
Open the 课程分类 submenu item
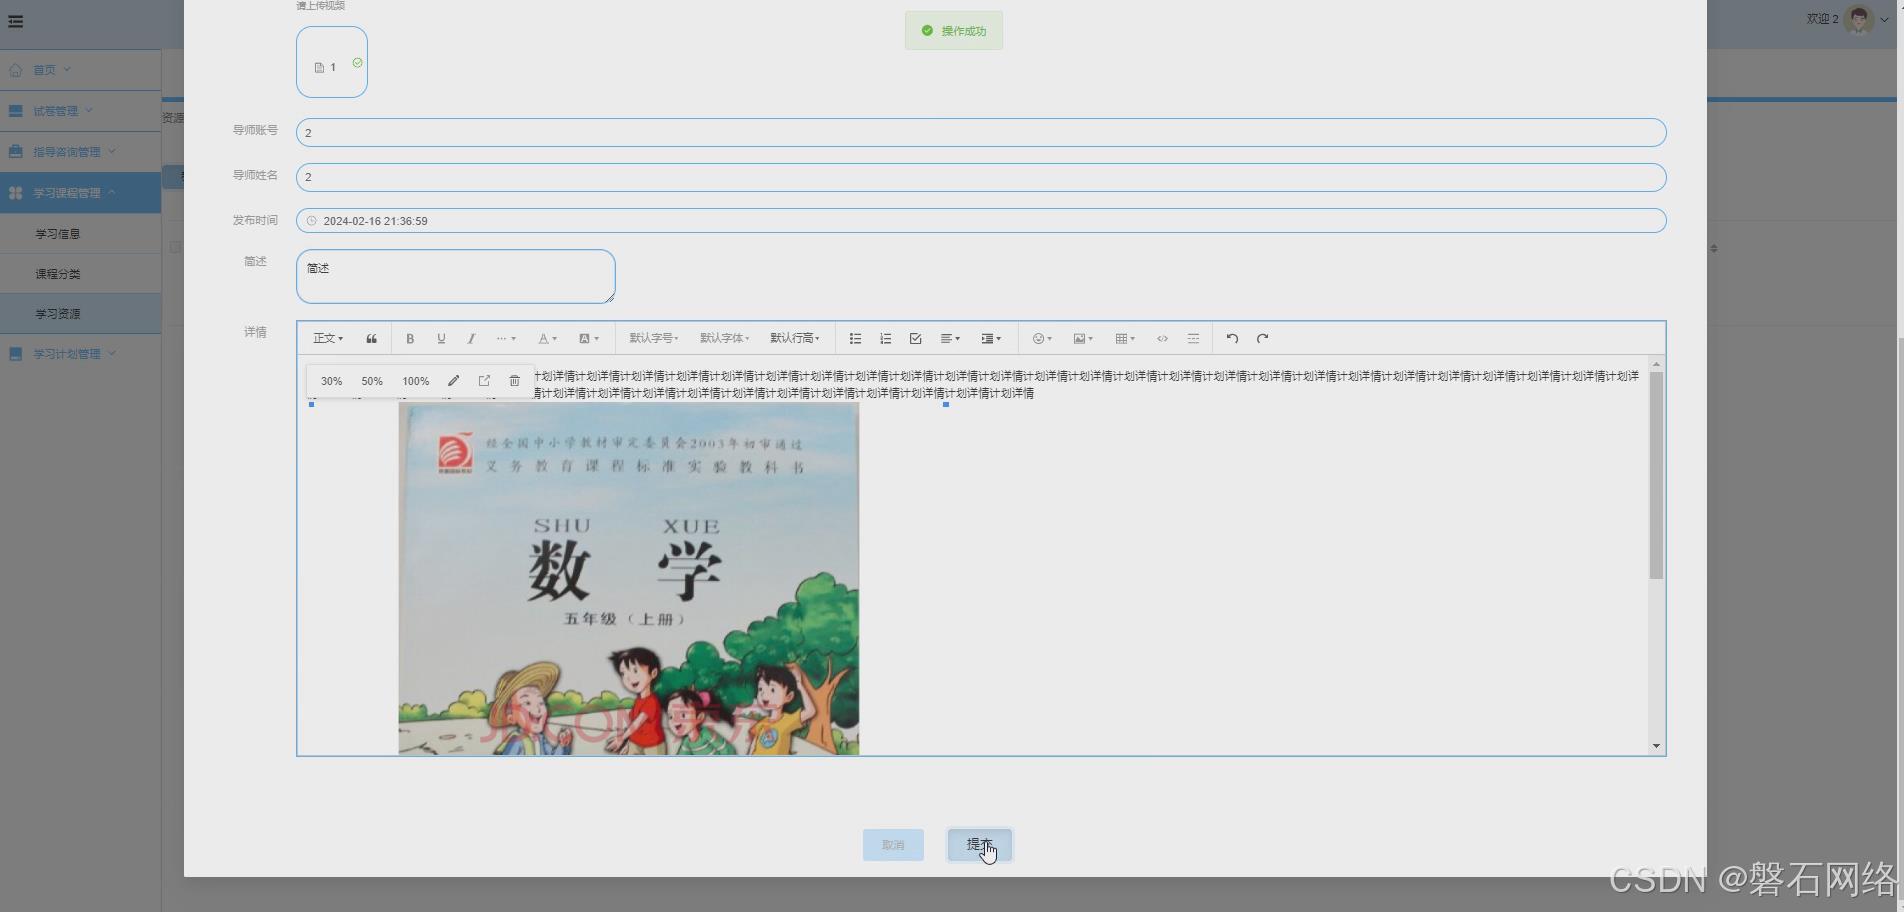coord(80,274)
